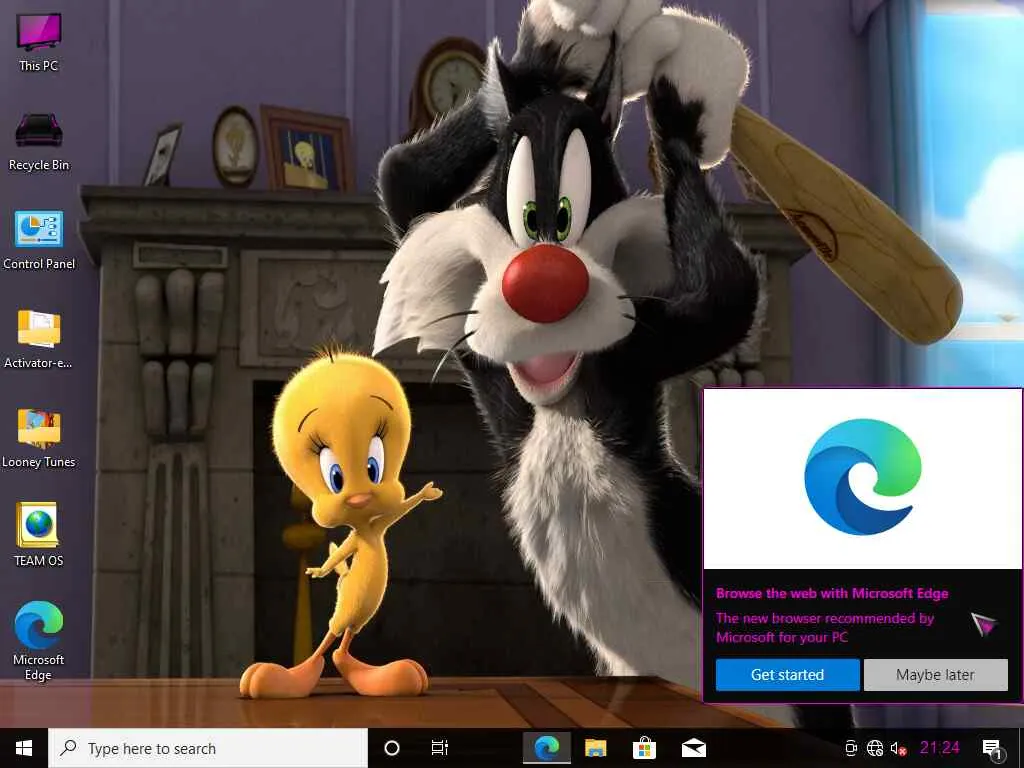This screenshot has width=1024, height=768.
Task: Open the Windows Start menu
Action: (24, 748)
